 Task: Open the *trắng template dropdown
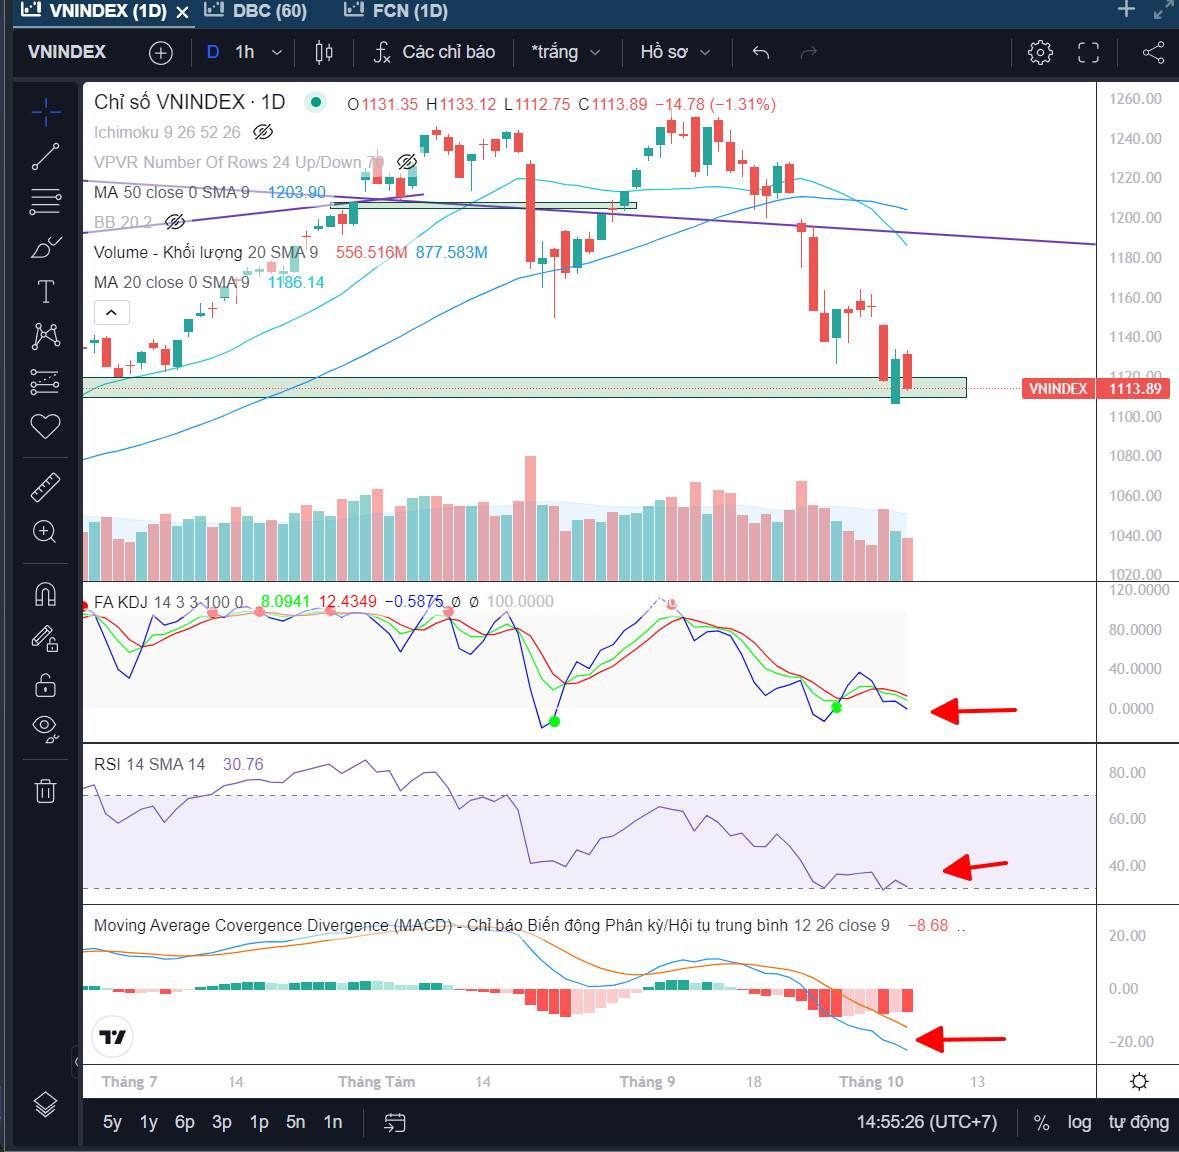[565, 53]
